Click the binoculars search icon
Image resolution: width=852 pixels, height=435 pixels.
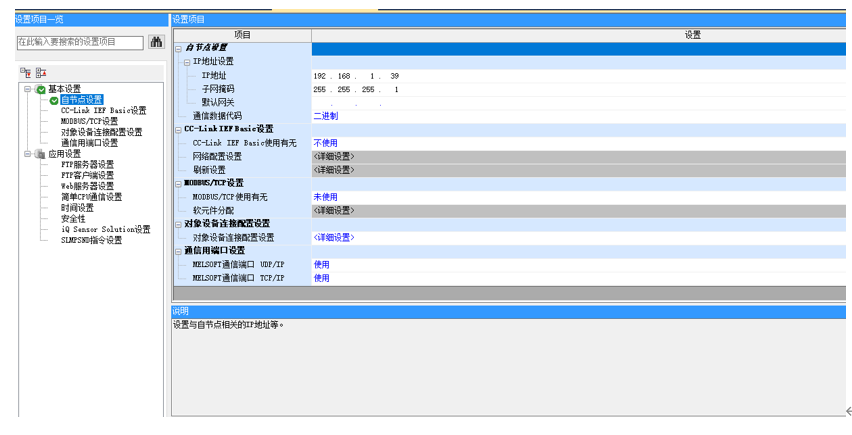[x=156, y=42]
